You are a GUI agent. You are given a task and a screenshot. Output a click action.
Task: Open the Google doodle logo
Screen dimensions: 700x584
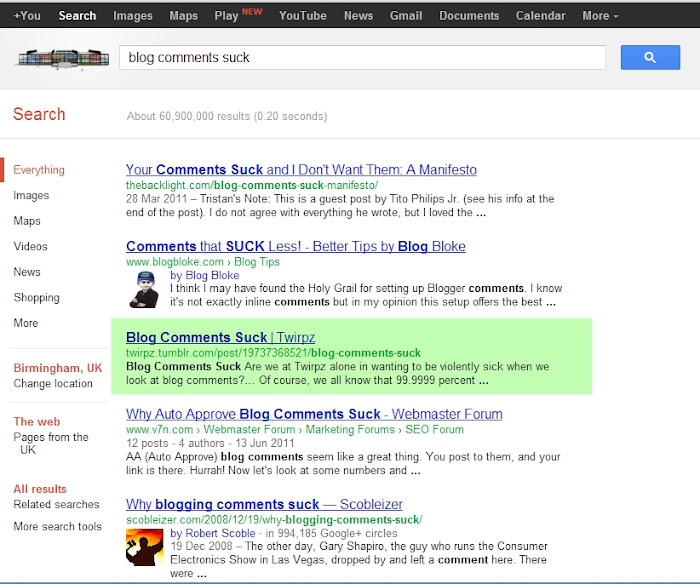tap(62, 59)
